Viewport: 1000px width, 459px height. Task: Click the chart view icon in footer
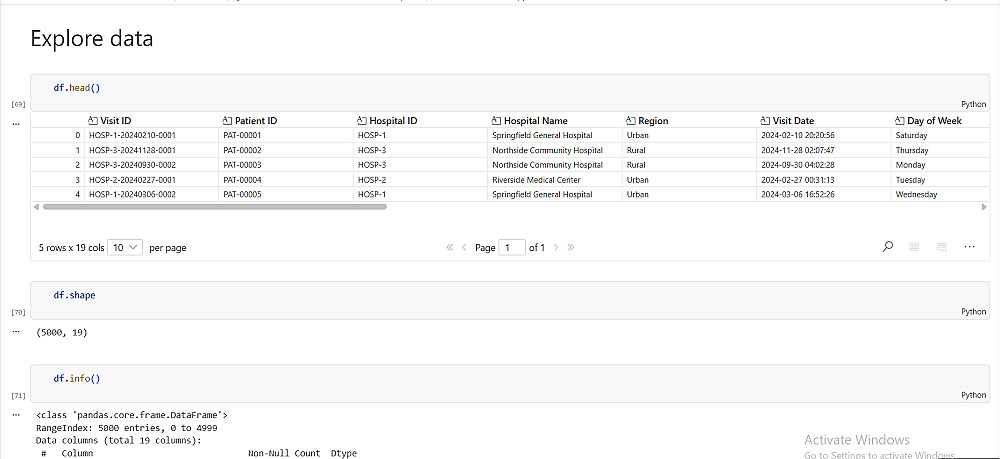pyautogui.click(x=941, y=247)
